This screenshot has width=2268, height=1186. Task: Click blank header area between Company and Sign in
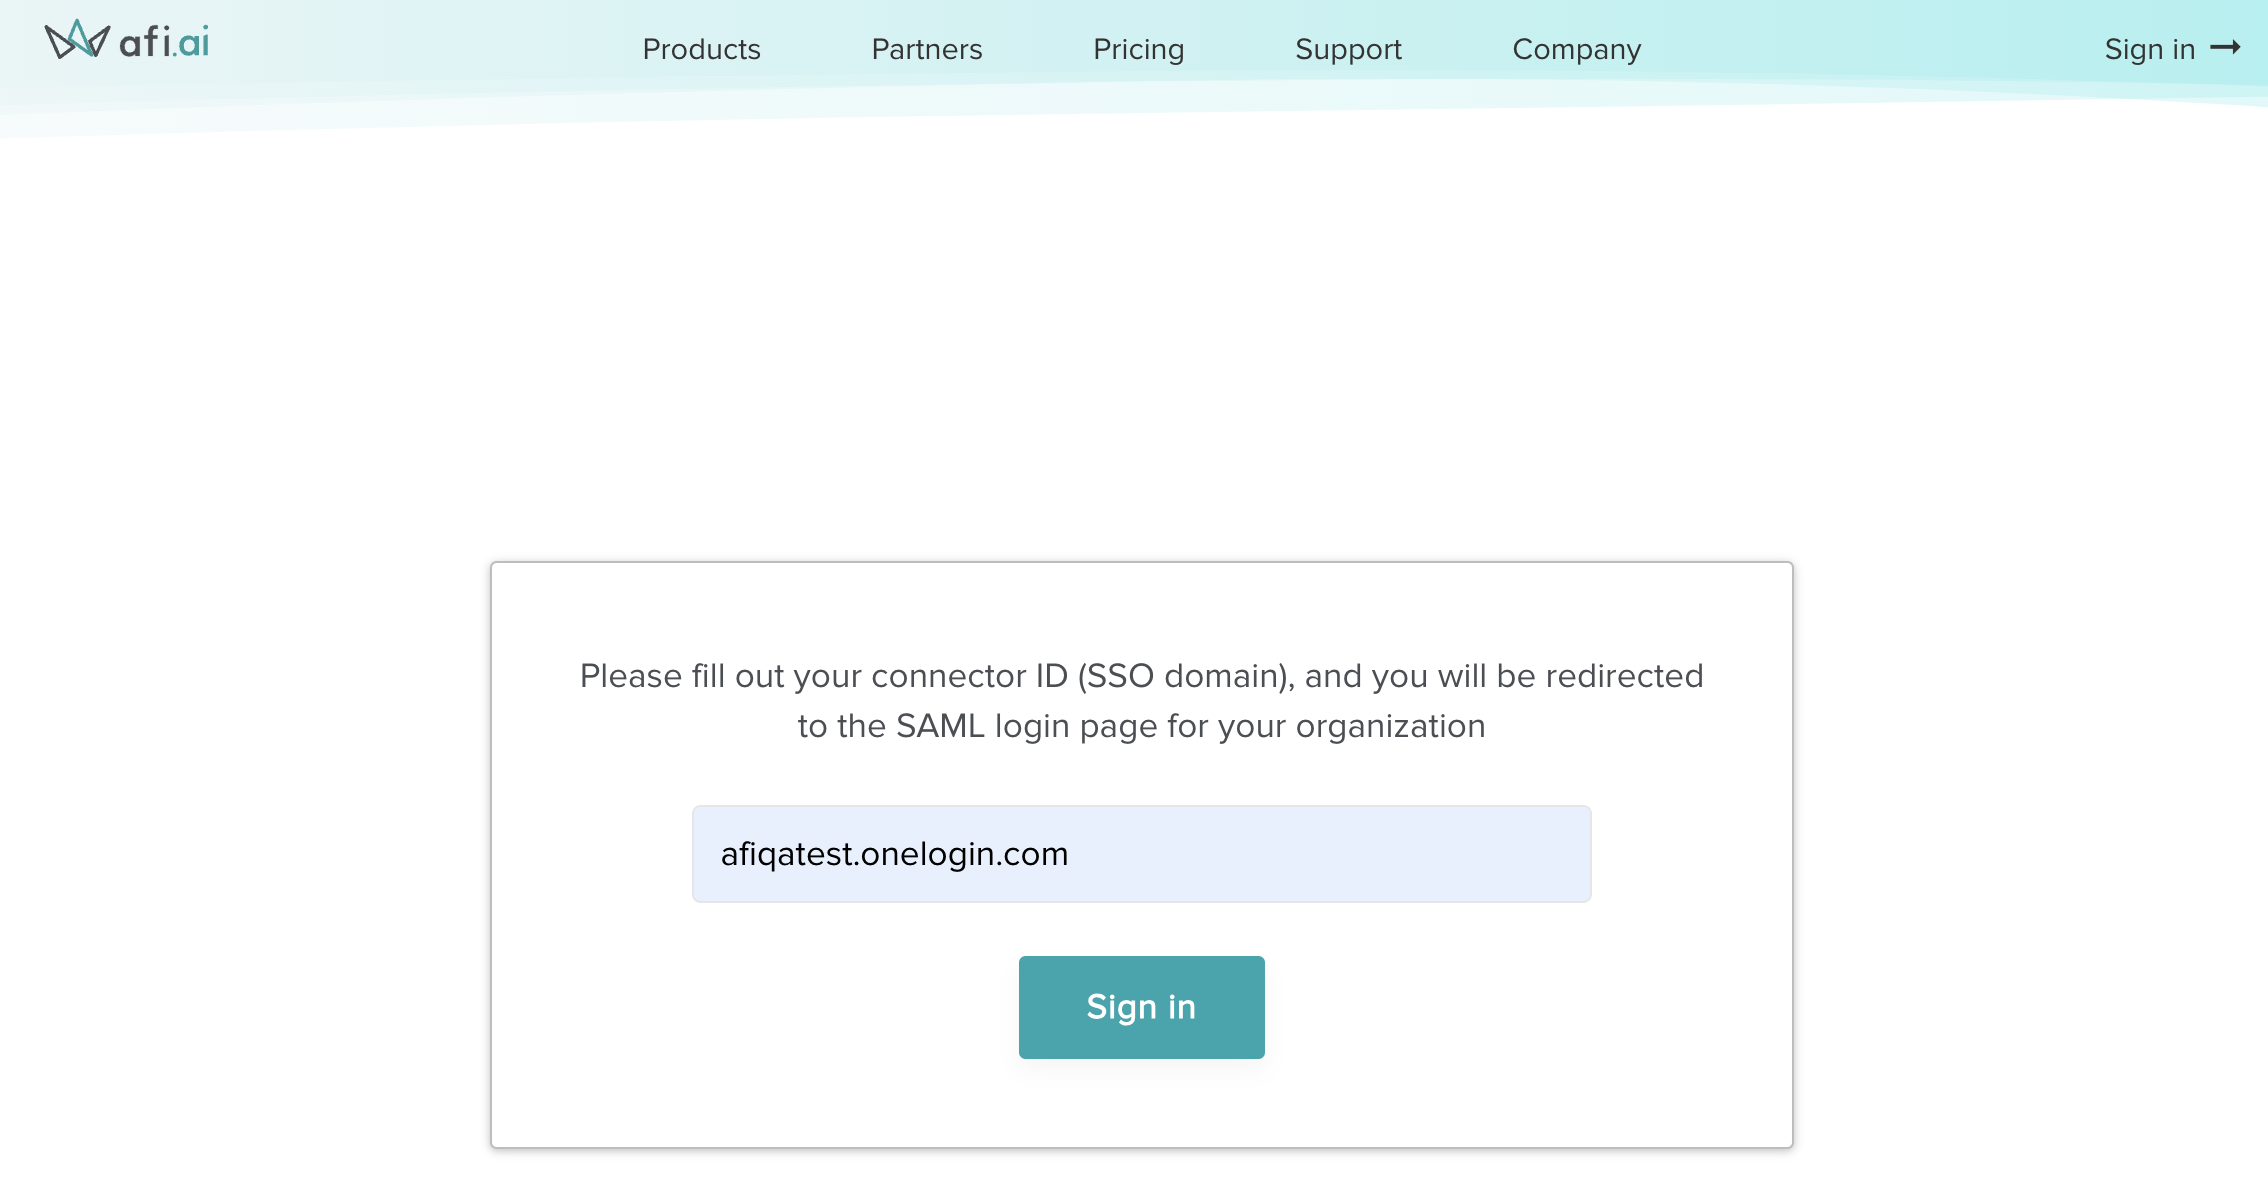click(x=1870, y=49)
